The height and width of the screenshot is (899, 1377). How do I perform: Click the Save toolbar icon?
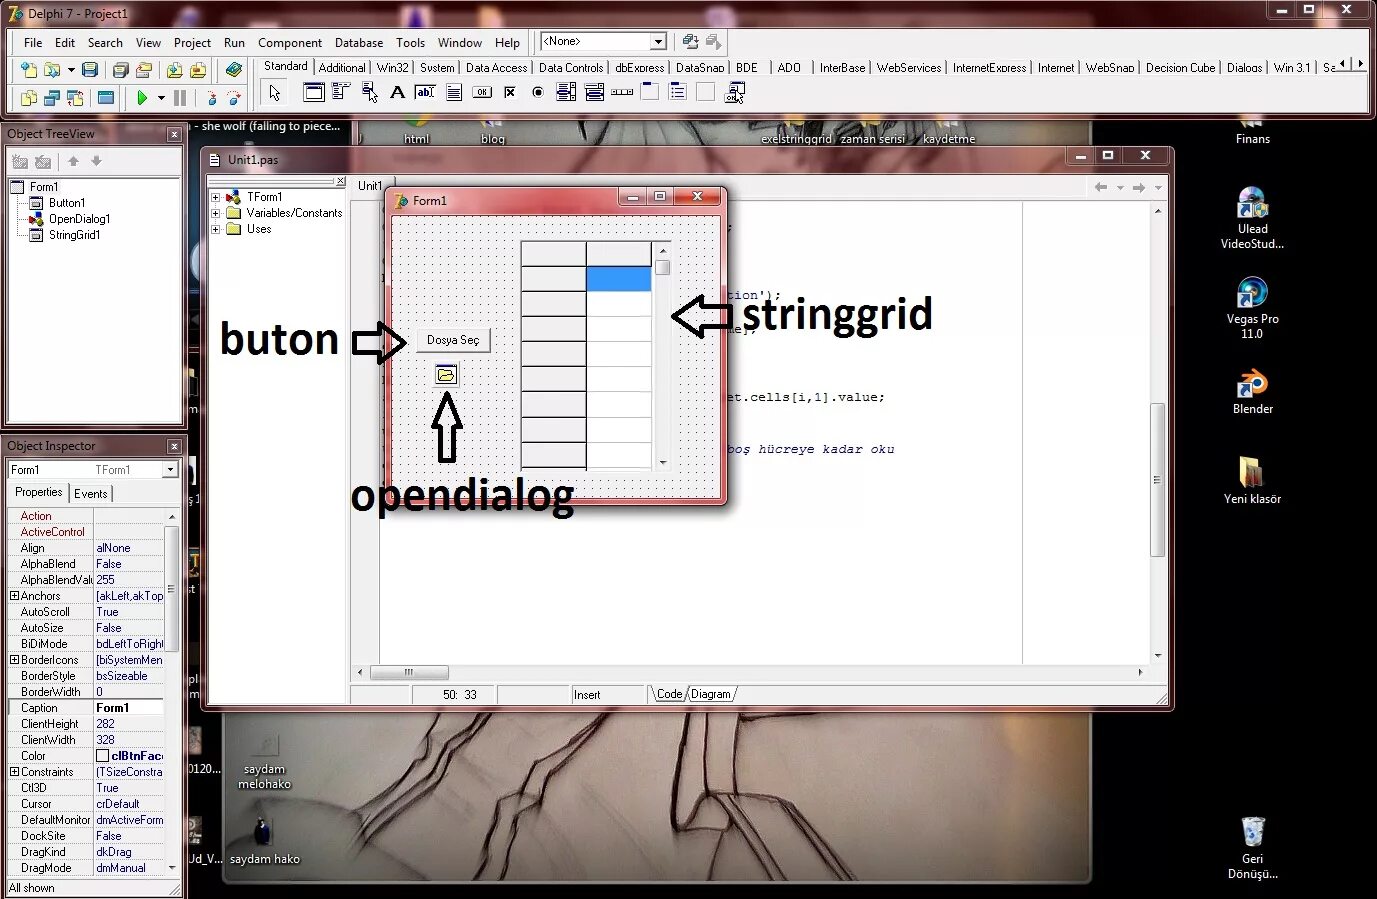point(90,70)
